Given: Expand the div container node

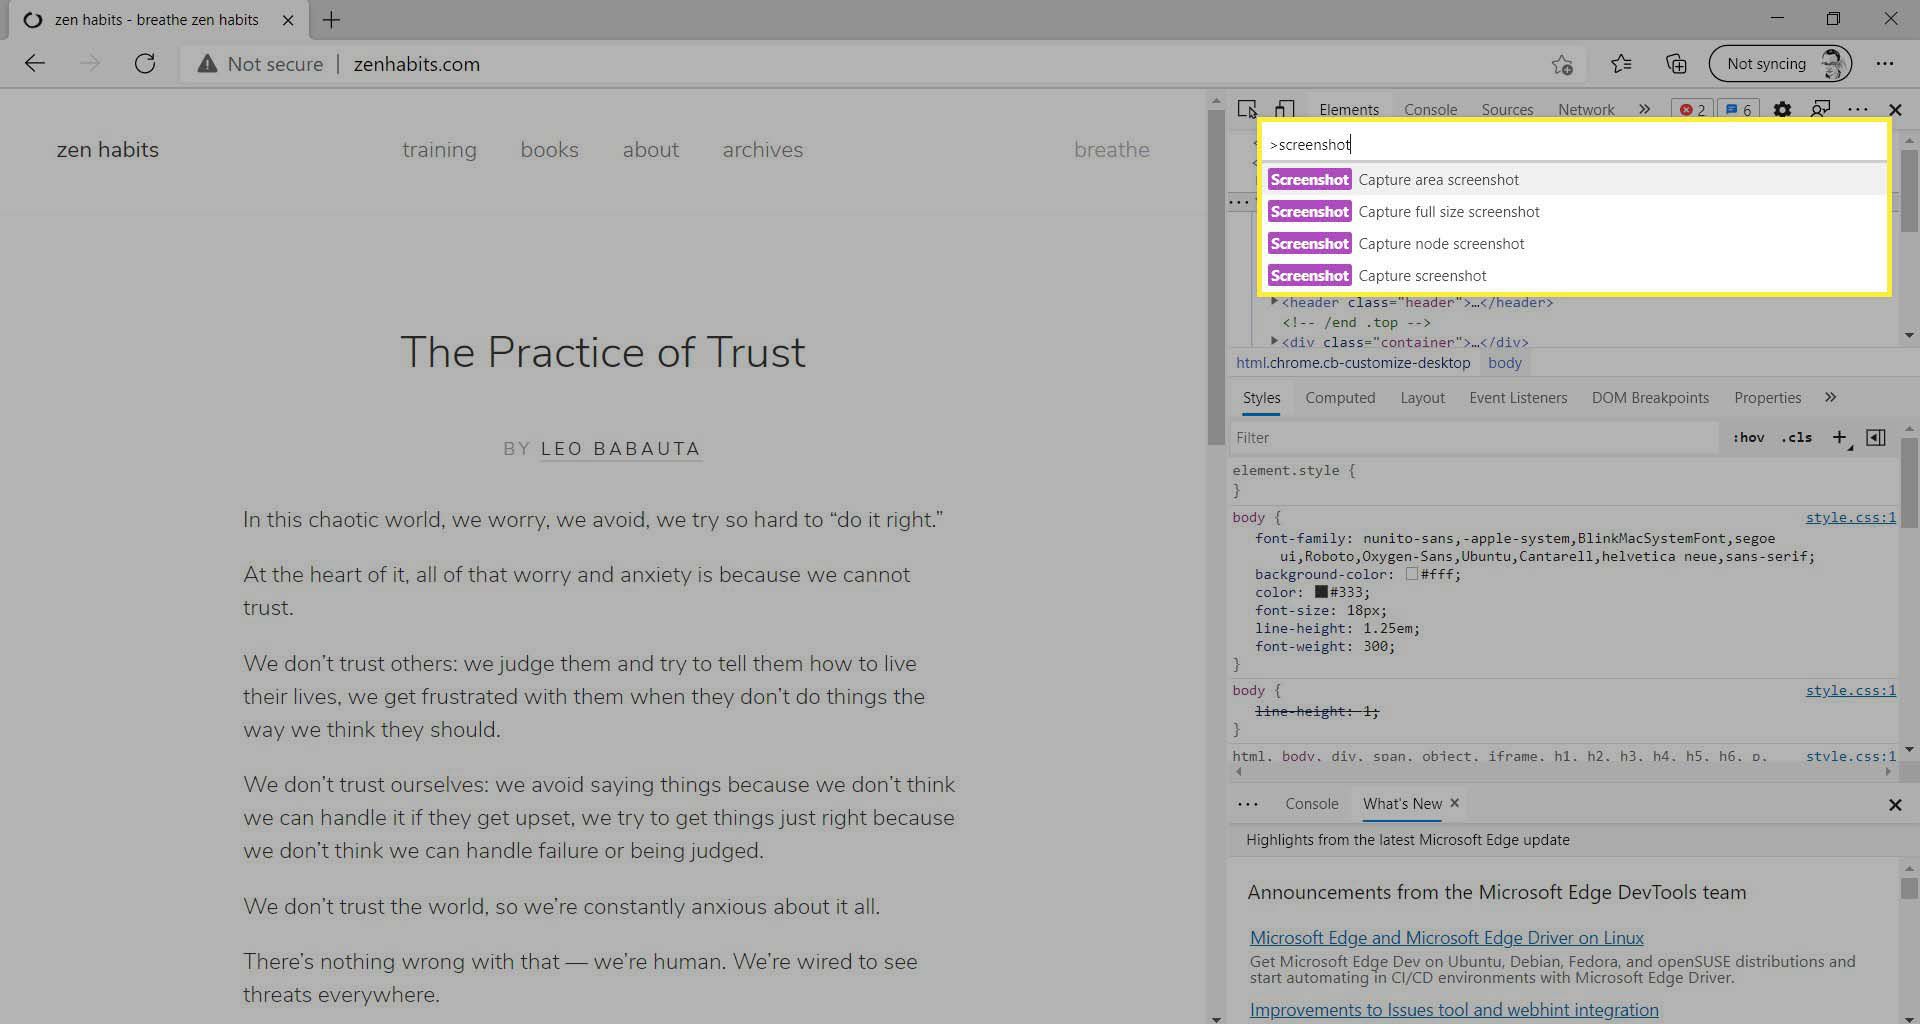Looking at the screenshot, I should coord(1275,341).
